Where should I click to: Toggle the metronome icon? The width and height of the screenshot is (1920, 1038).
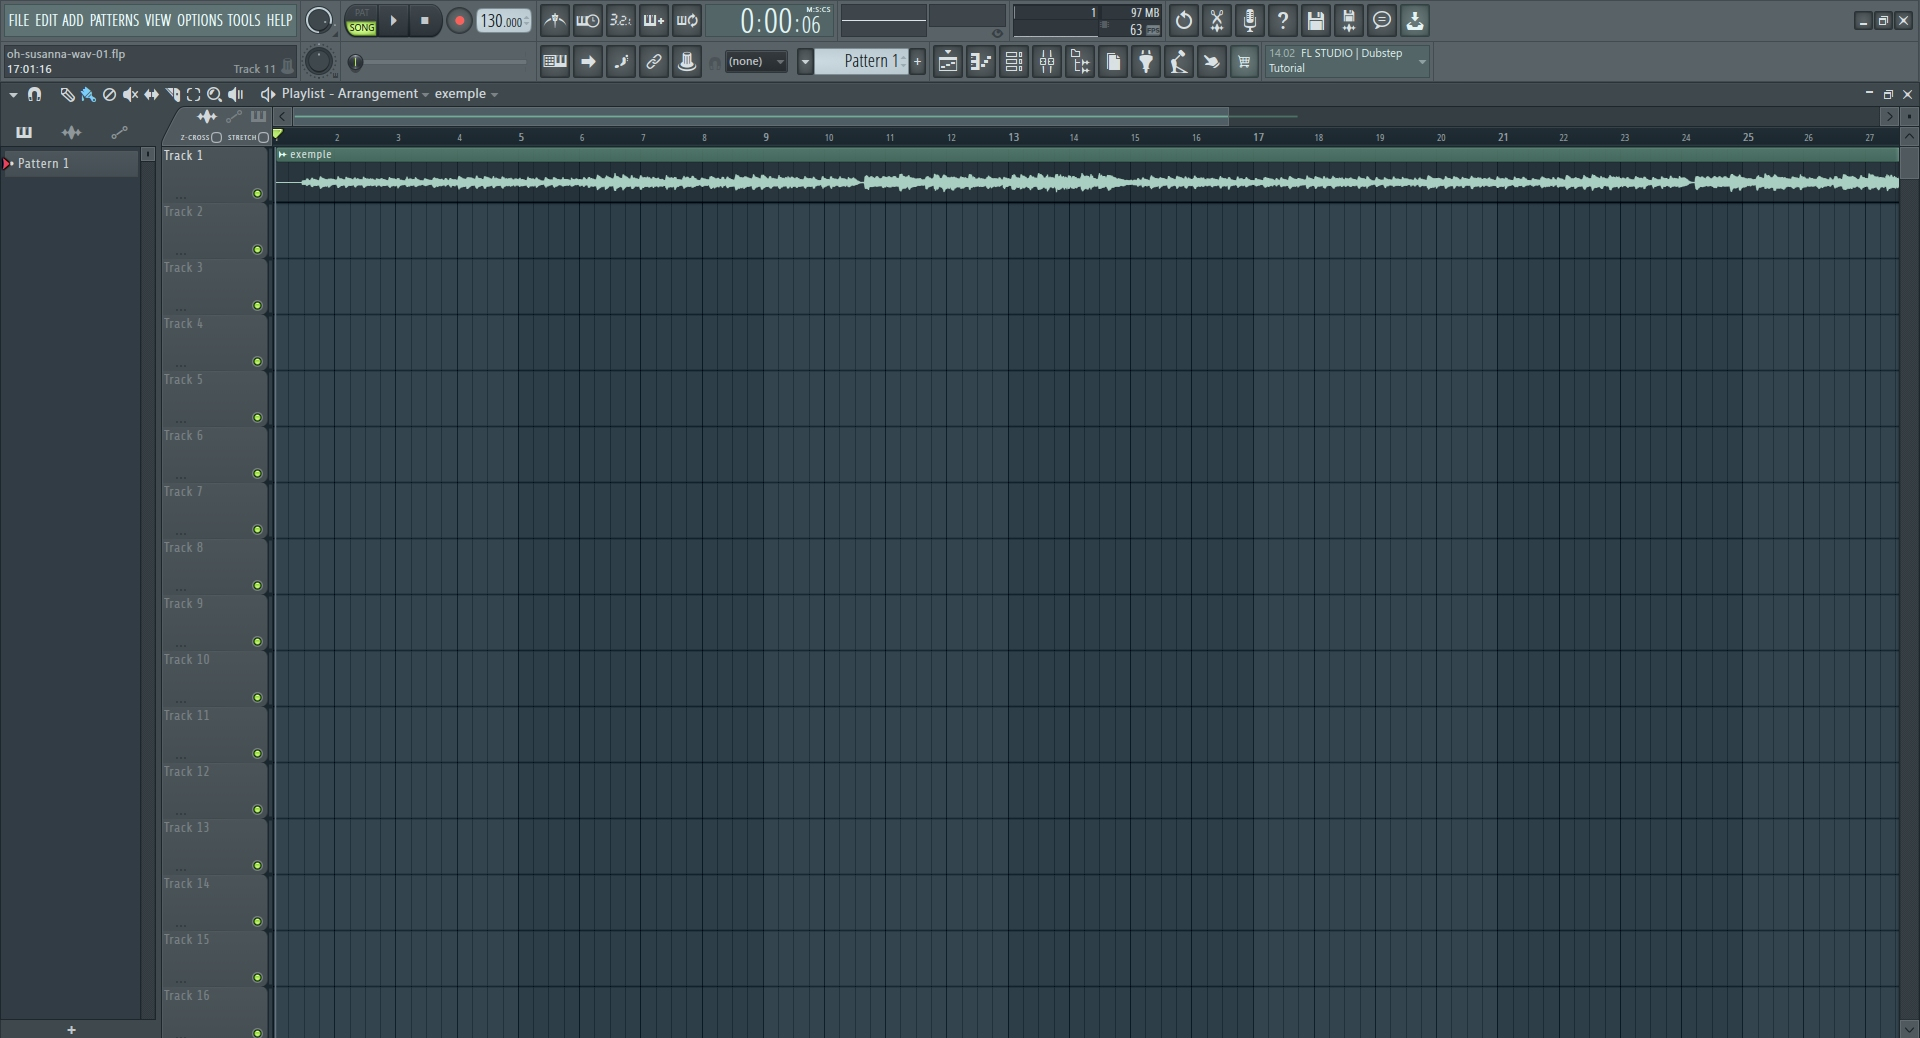coord(554,20)
